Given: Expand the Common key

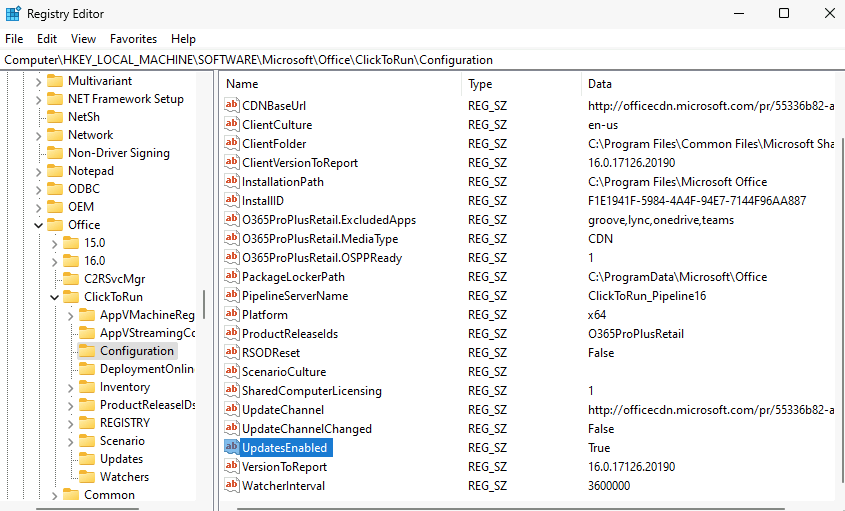Looking at the screenshot, I should (54, 495).
